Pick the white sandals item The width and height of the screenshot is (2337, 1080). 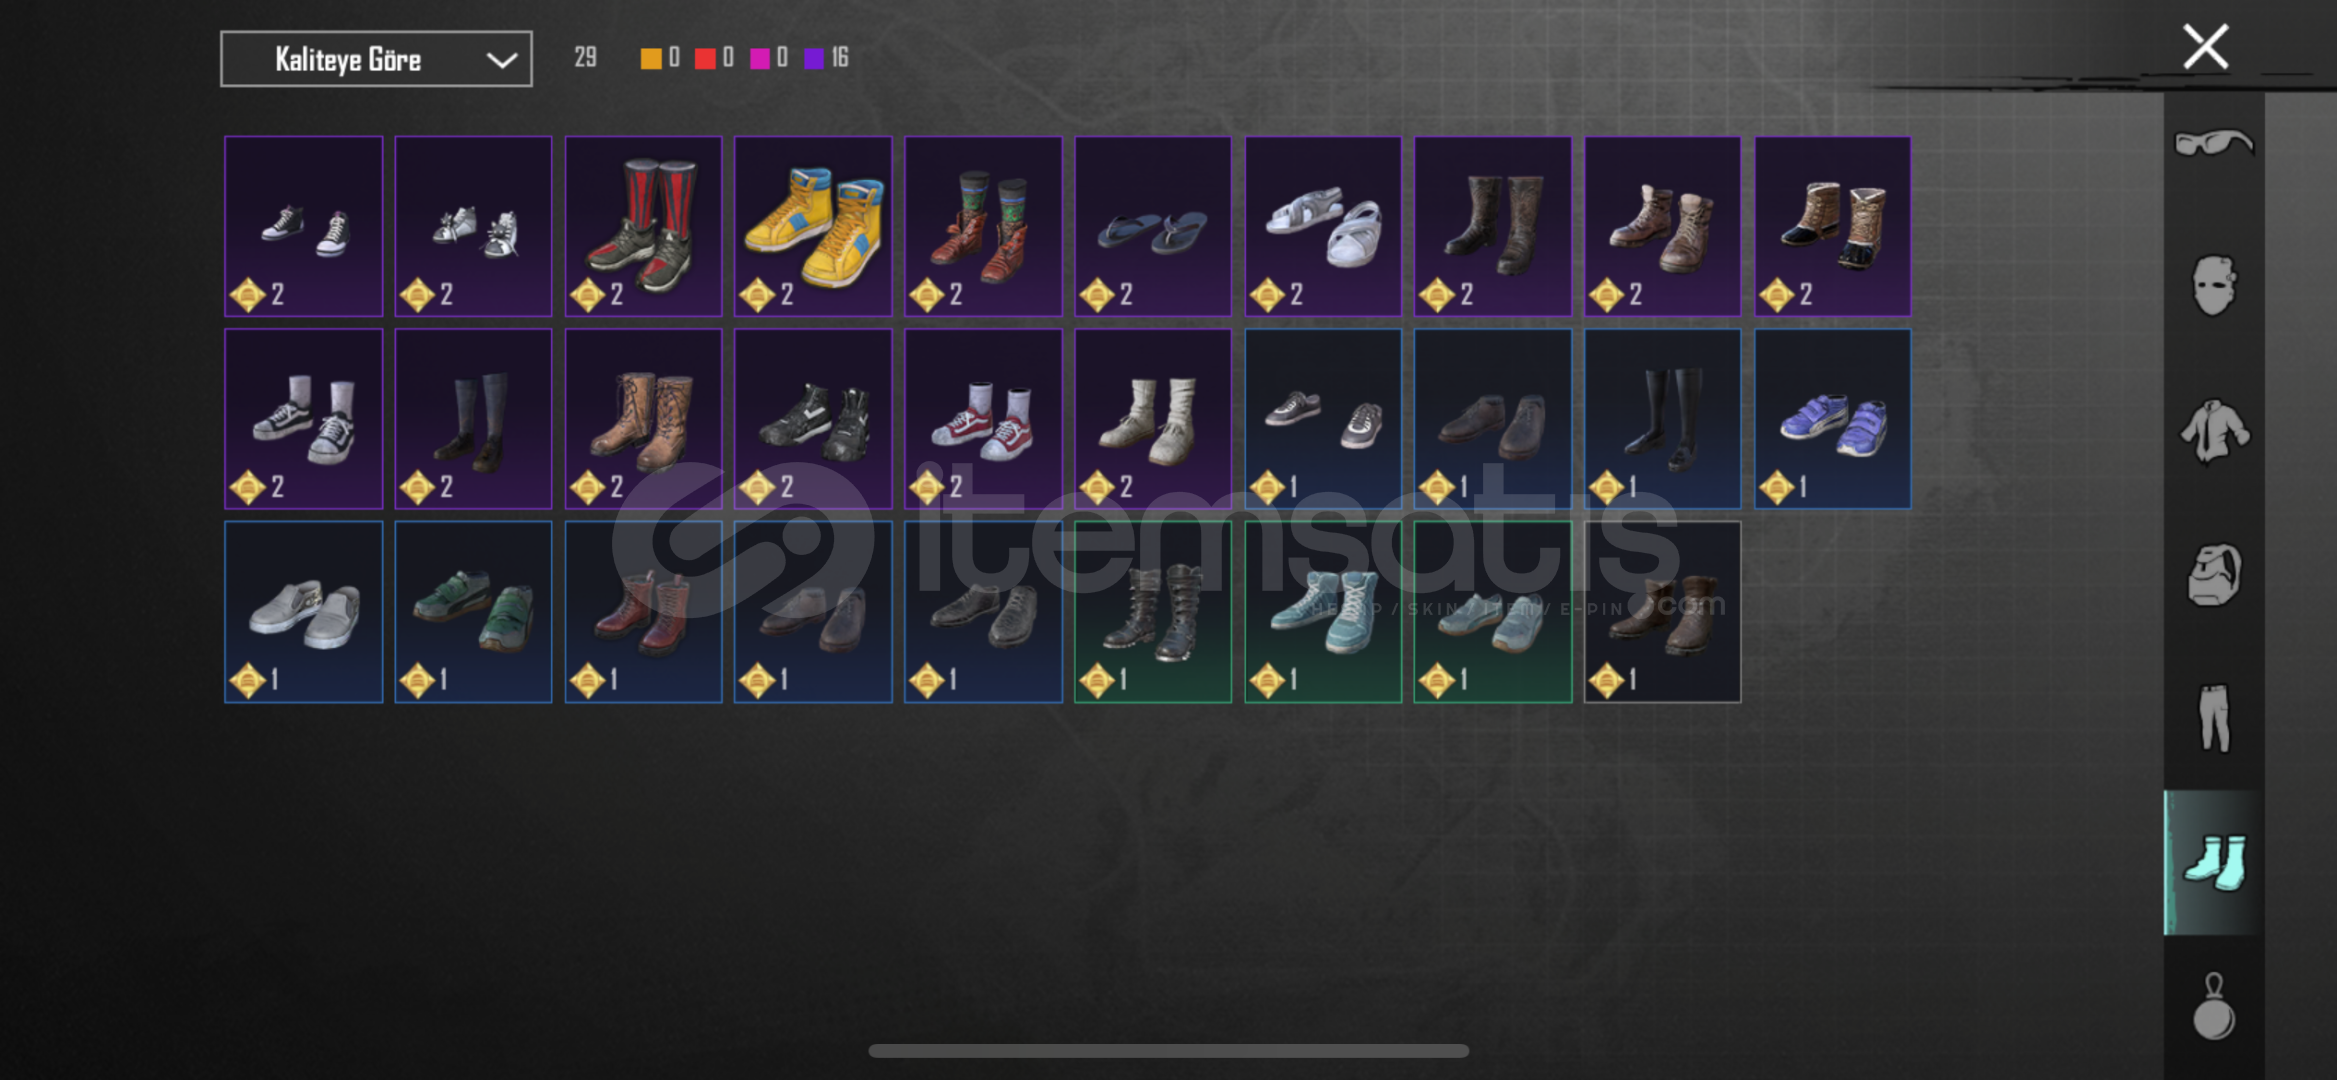tap(1323, 226)
